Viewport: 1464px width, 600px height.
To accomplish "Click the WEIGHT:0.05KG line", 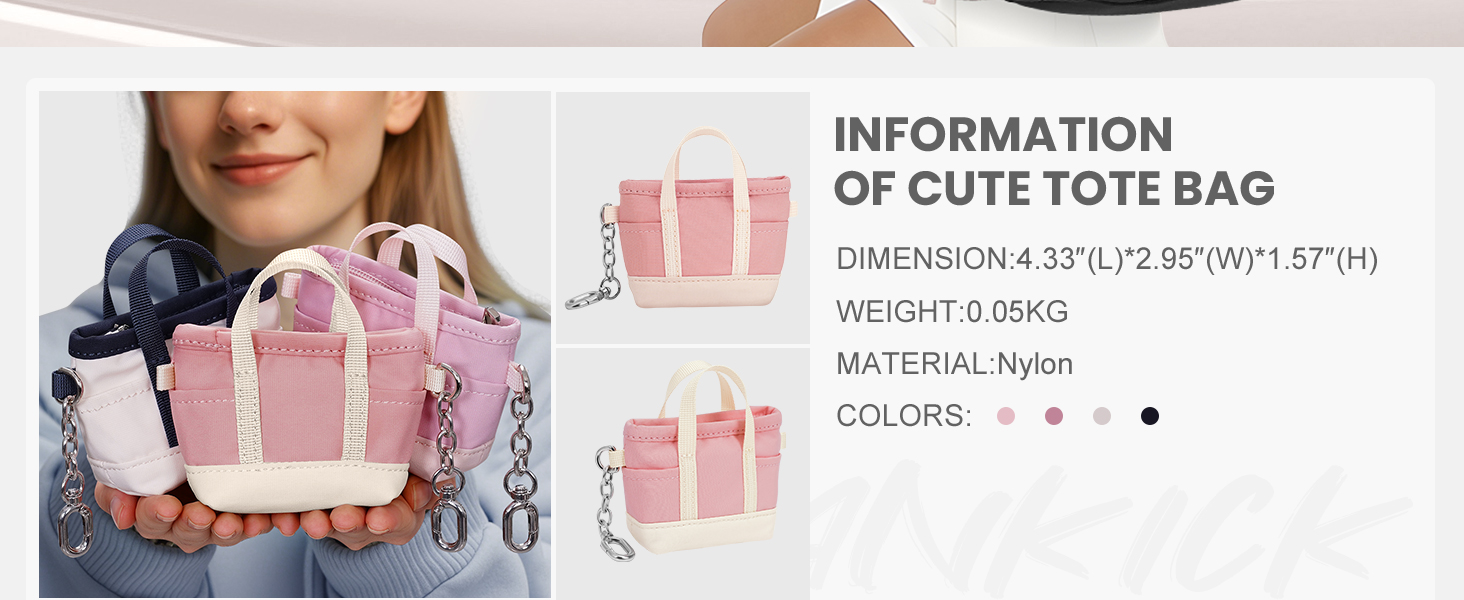I will (x=952, y=312).
